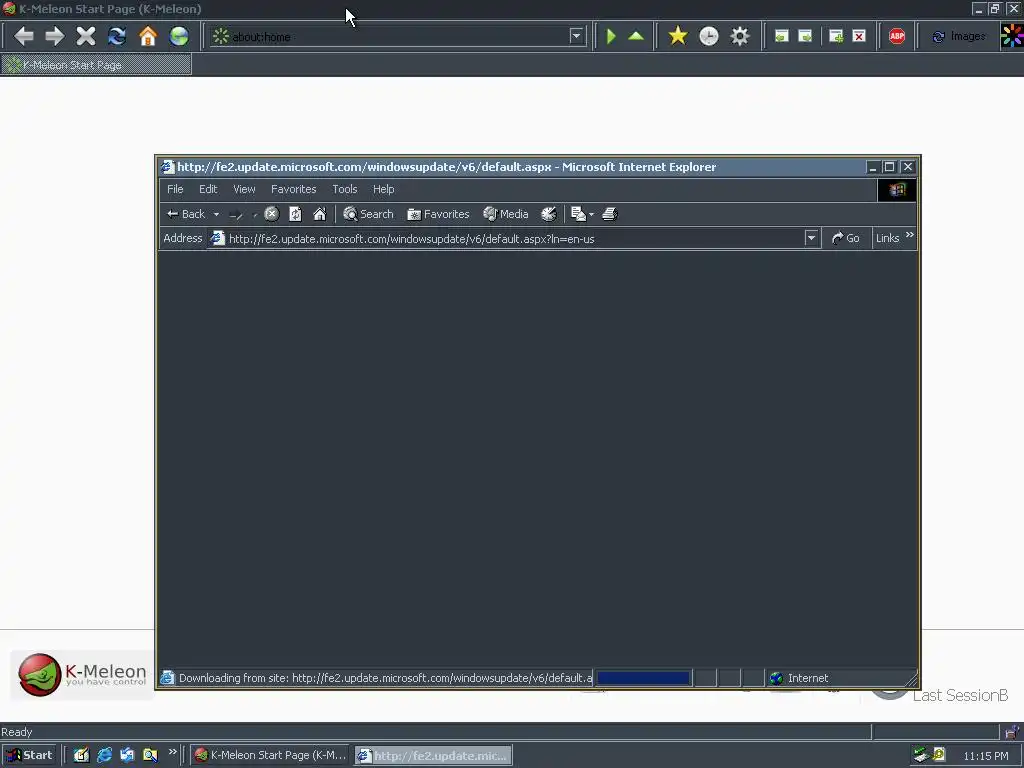Open preferences gear icon in K-Meleon

point(740,36)
